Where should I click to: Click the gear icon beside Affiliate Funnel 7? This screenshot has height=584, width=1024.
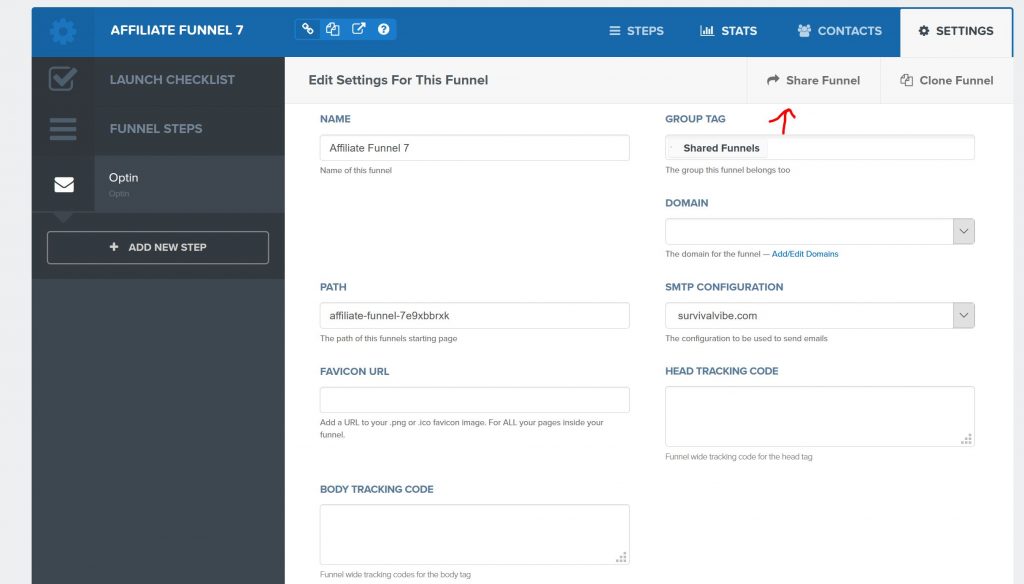(x=63, y=31)
